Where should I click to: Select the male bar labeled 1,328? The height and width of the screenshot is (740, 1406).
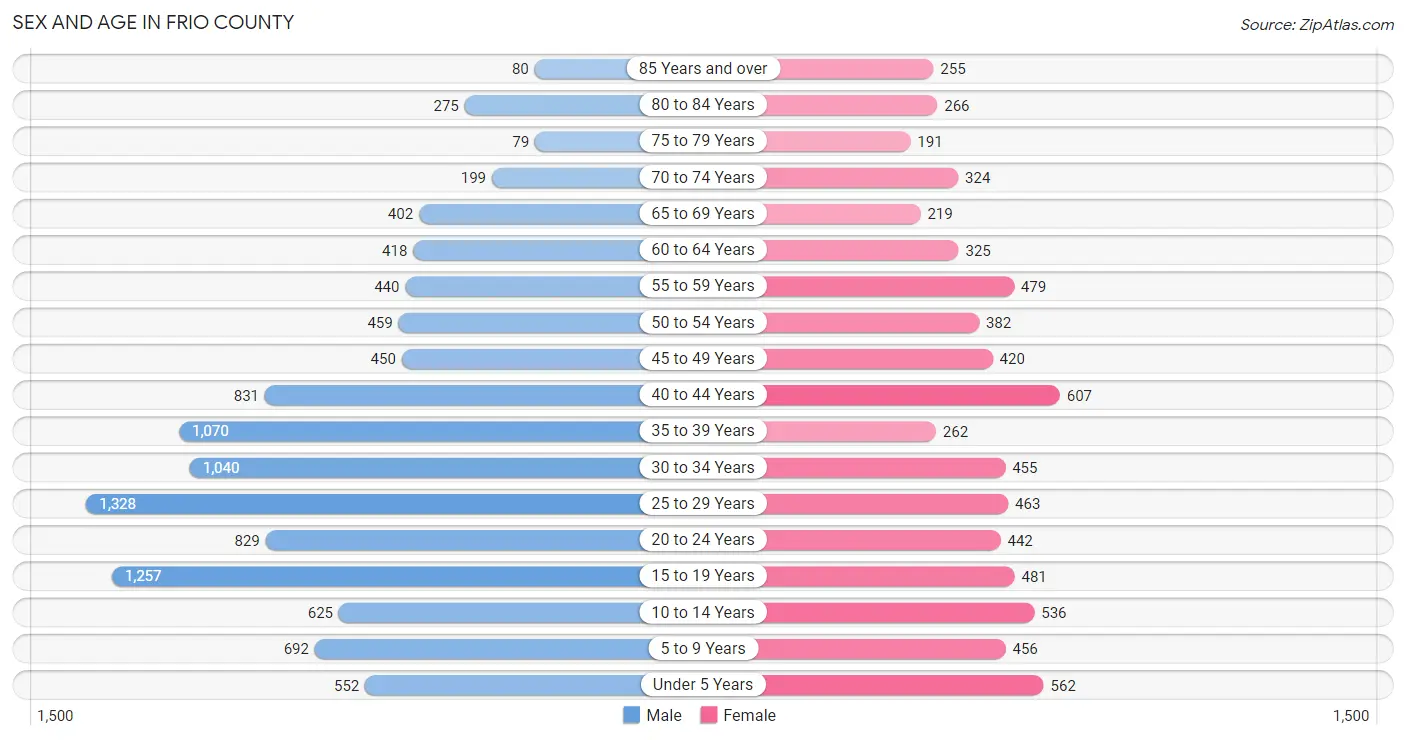tap(394, 503)
